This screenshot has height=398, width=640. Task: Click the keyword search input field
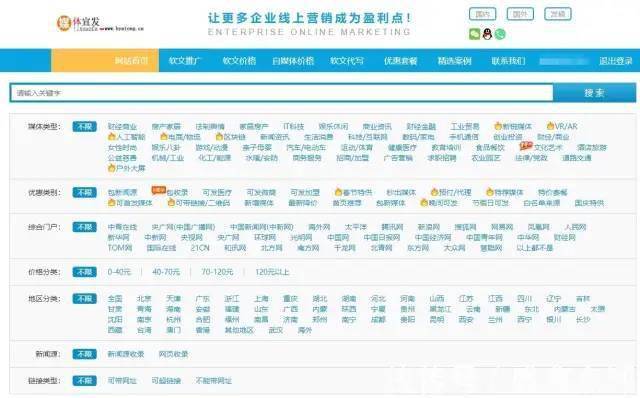coord(282,93)
